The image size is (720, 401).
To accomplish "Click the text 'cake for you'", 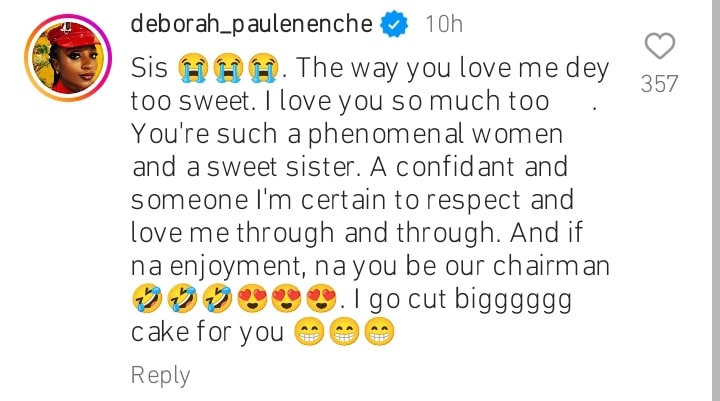I will coord(208,332).
